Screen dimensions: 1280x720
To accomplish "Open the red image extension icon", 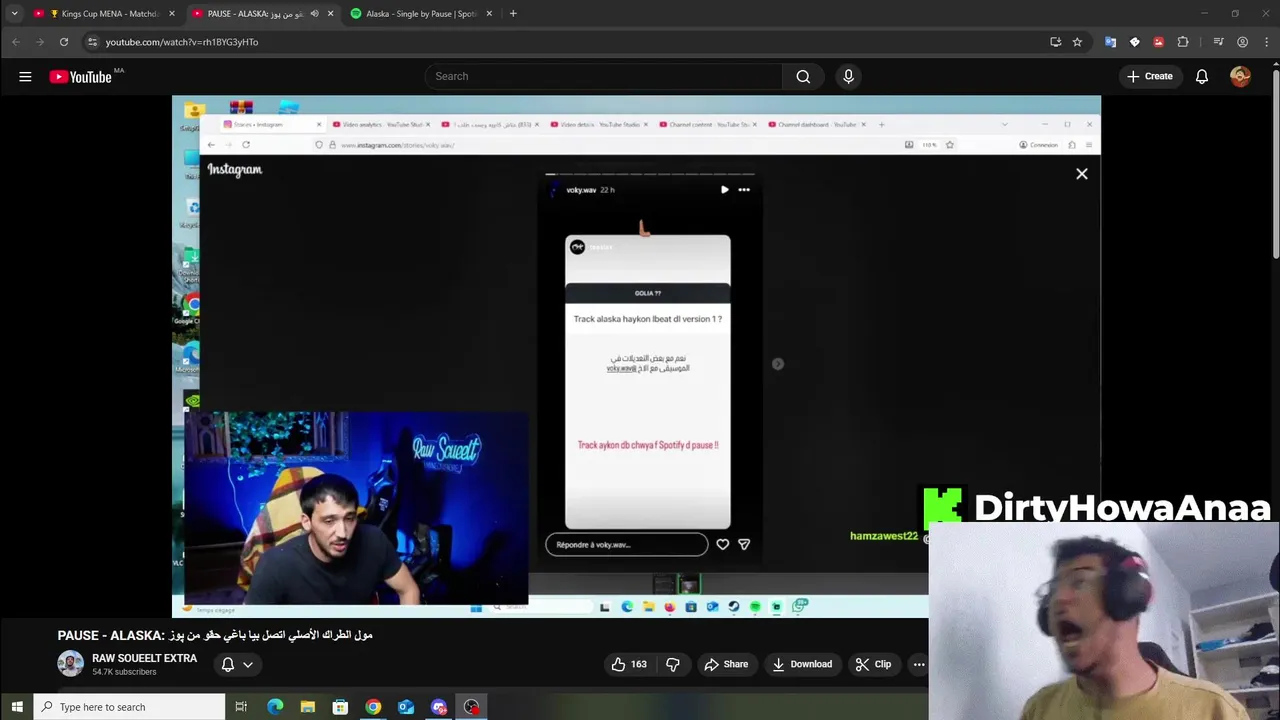I will pyautogui.click(x=1158, y=42).
